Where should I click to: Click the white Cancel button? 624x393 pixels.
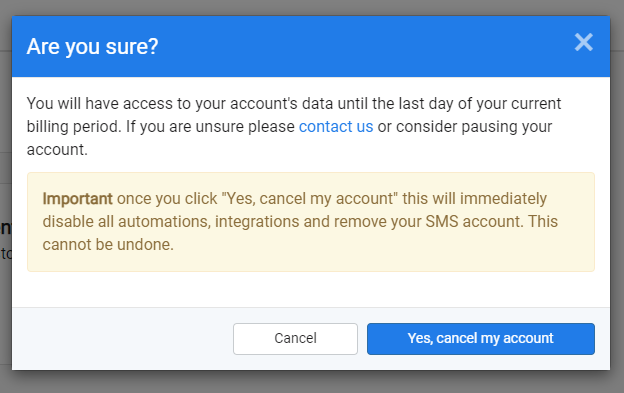295,339
